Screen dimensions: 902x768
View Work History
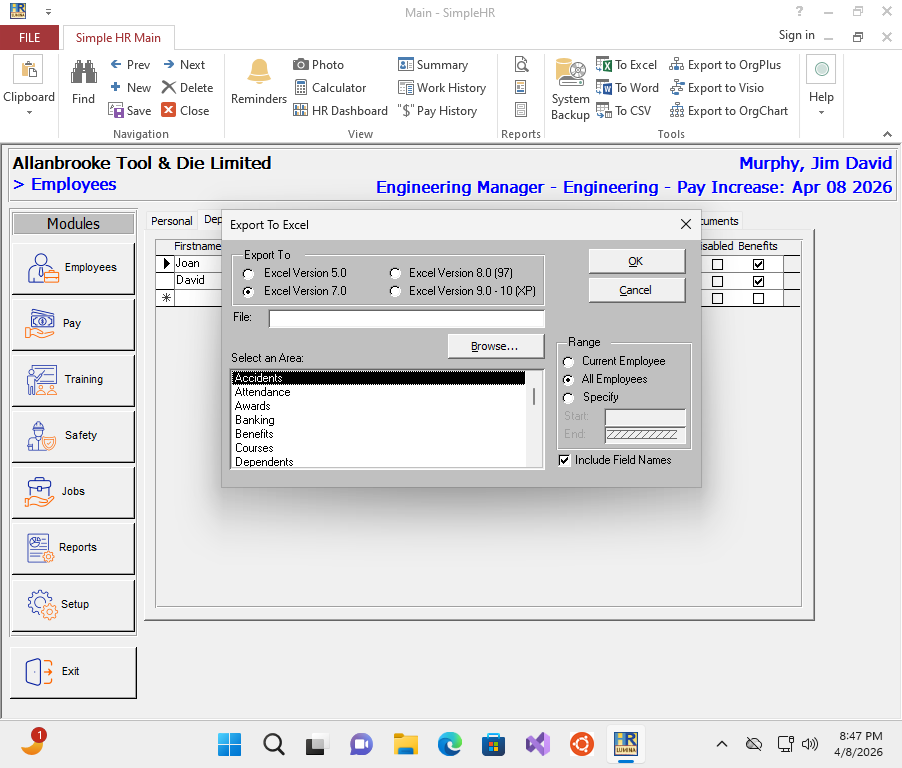click(x=442, y=88)
